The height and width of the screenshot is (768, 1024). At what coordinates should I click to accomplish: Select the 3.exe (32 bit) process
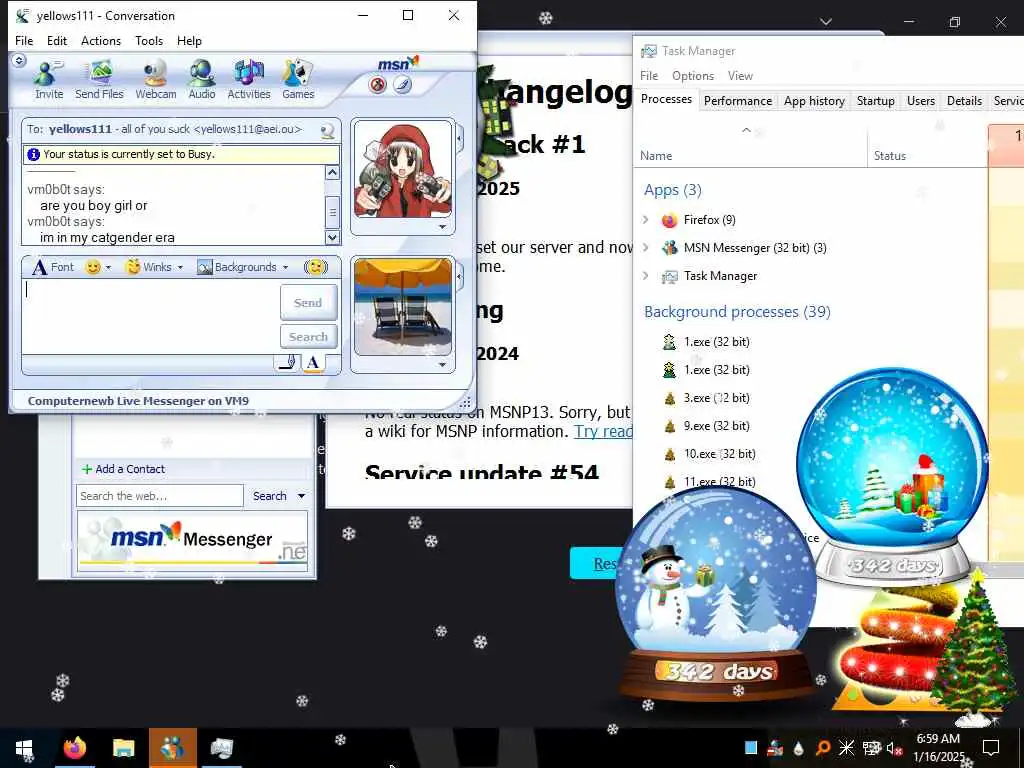tap(716, 398)
